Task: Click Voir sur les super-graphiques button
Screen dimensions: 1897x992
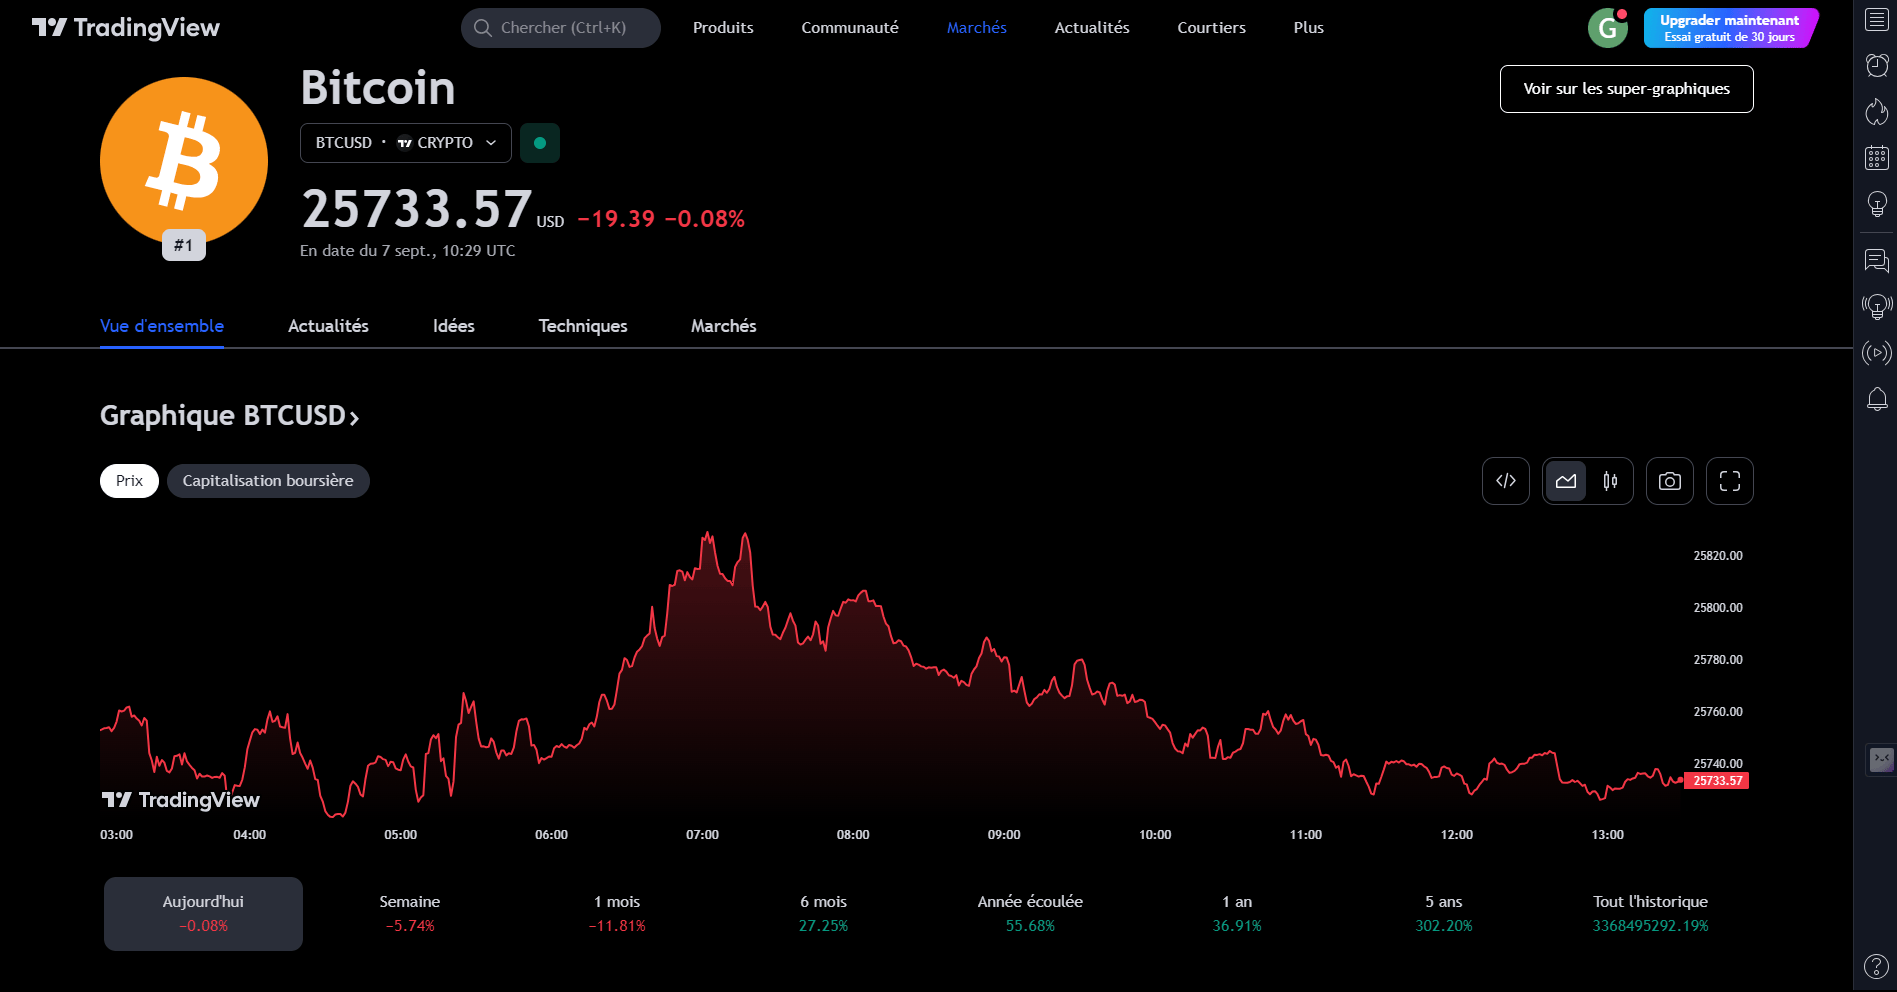Action: coord(1626,89)
